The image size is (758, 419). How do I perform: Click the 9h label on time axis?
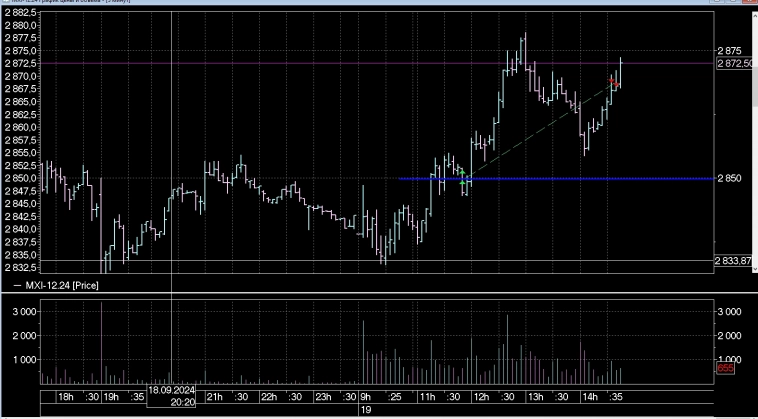(x=365, y=397)
